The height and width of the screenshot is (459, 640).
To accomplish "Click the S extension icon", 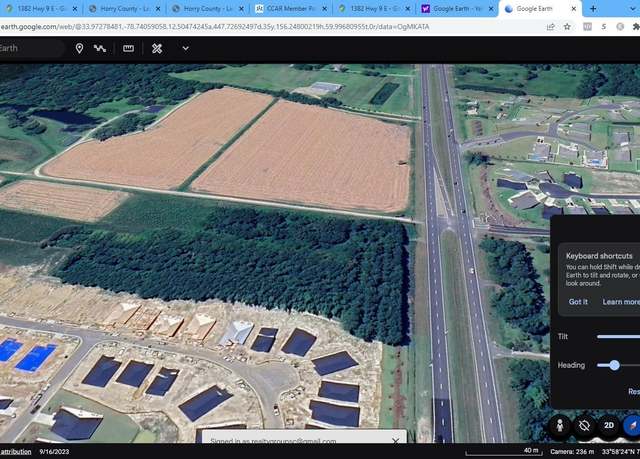I will coord(604,27).
